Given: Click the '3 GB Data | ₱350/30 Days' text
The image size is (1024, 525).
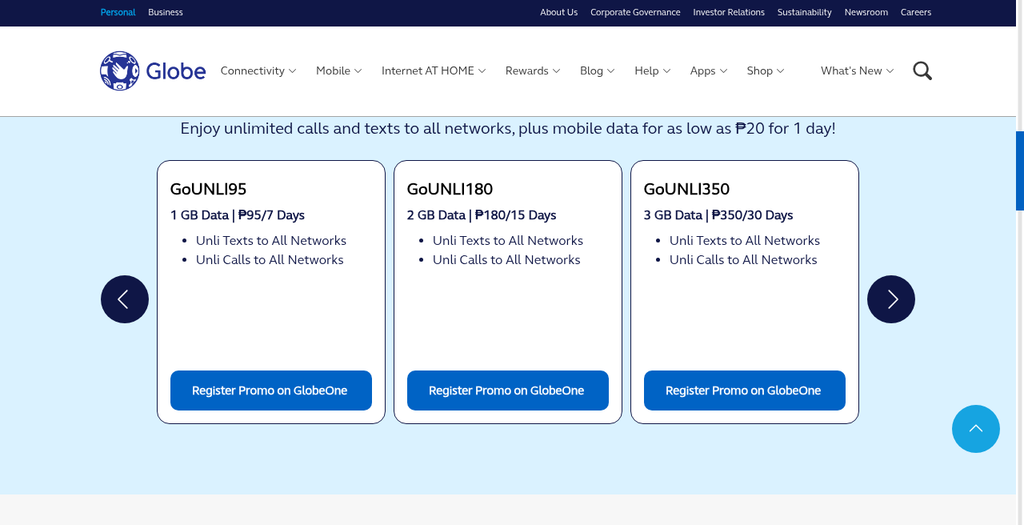Looking at the screenshot, I should pyautogui.click(x=718, y=215).
